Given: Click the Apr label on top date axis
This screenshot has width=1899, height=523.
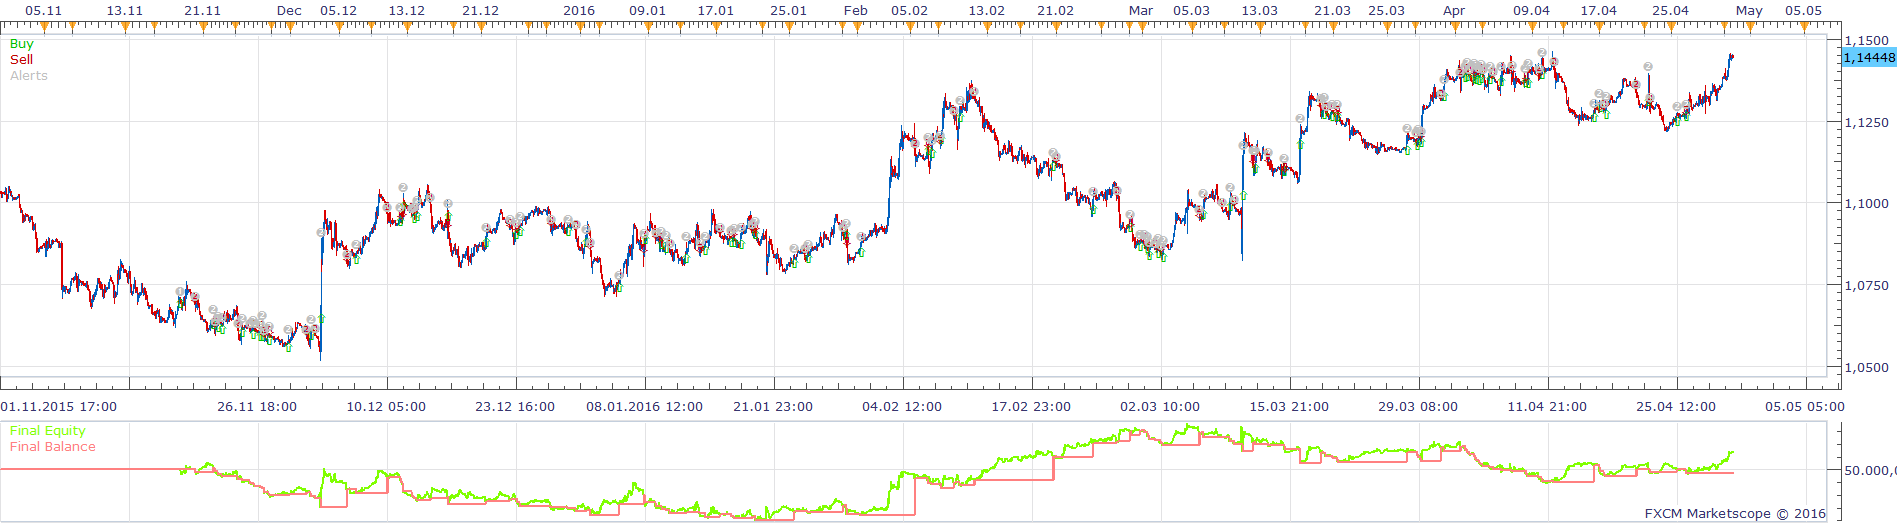Looking at the screenshot, I should point(1454,11).
